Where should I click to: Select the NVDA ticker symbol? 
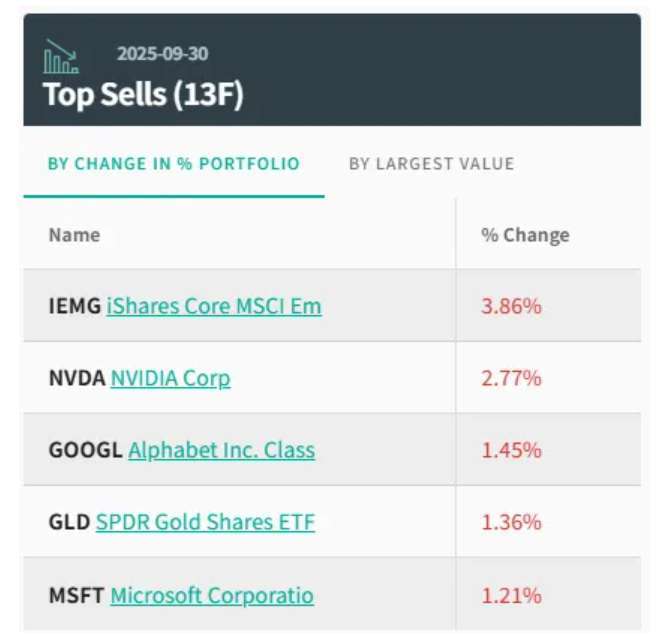click(x=77, y=378)
